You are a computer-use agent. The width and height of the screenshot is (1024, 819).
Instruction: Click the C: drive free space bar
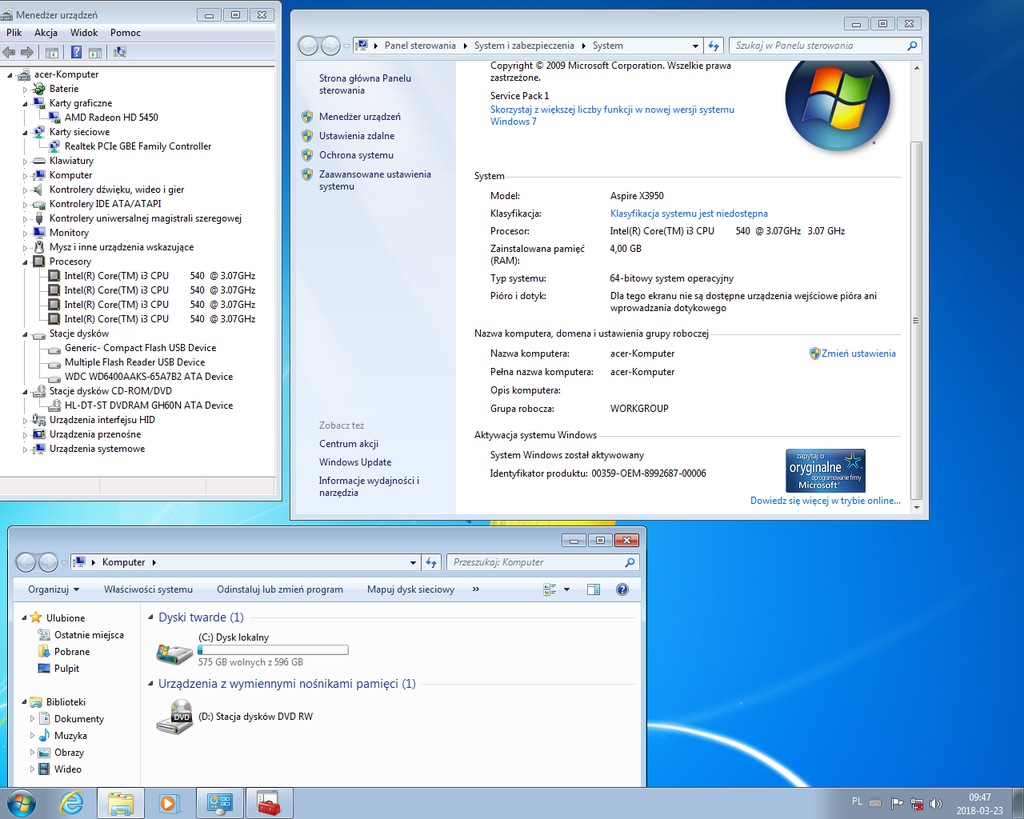click(273, 650)
